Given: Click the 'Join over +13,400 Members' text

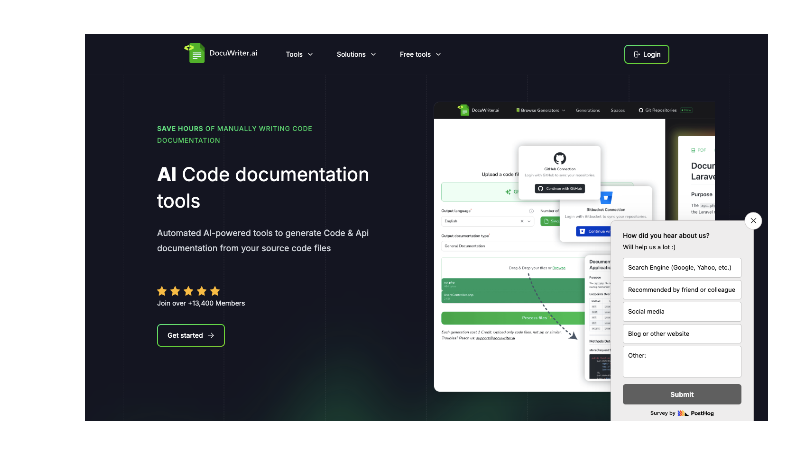Looking at the screenshot, I should click(201, 304).
